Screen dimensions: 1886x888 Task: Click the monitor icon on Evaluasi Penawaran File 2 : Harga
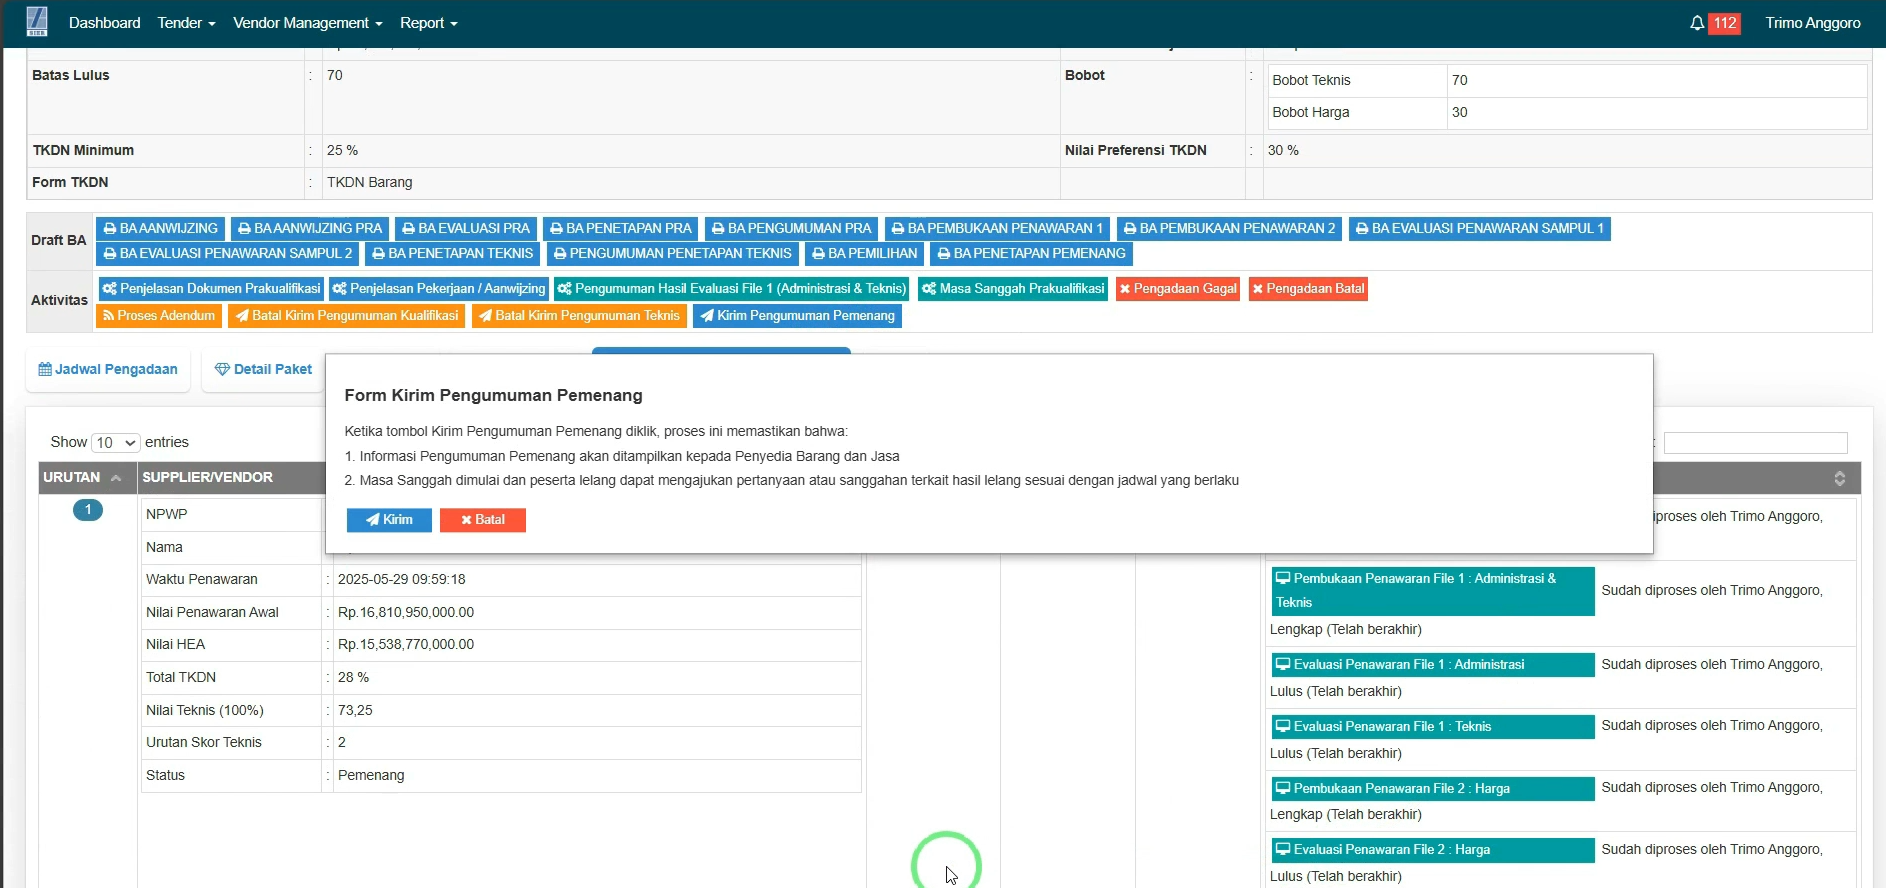coord(1283,849)
